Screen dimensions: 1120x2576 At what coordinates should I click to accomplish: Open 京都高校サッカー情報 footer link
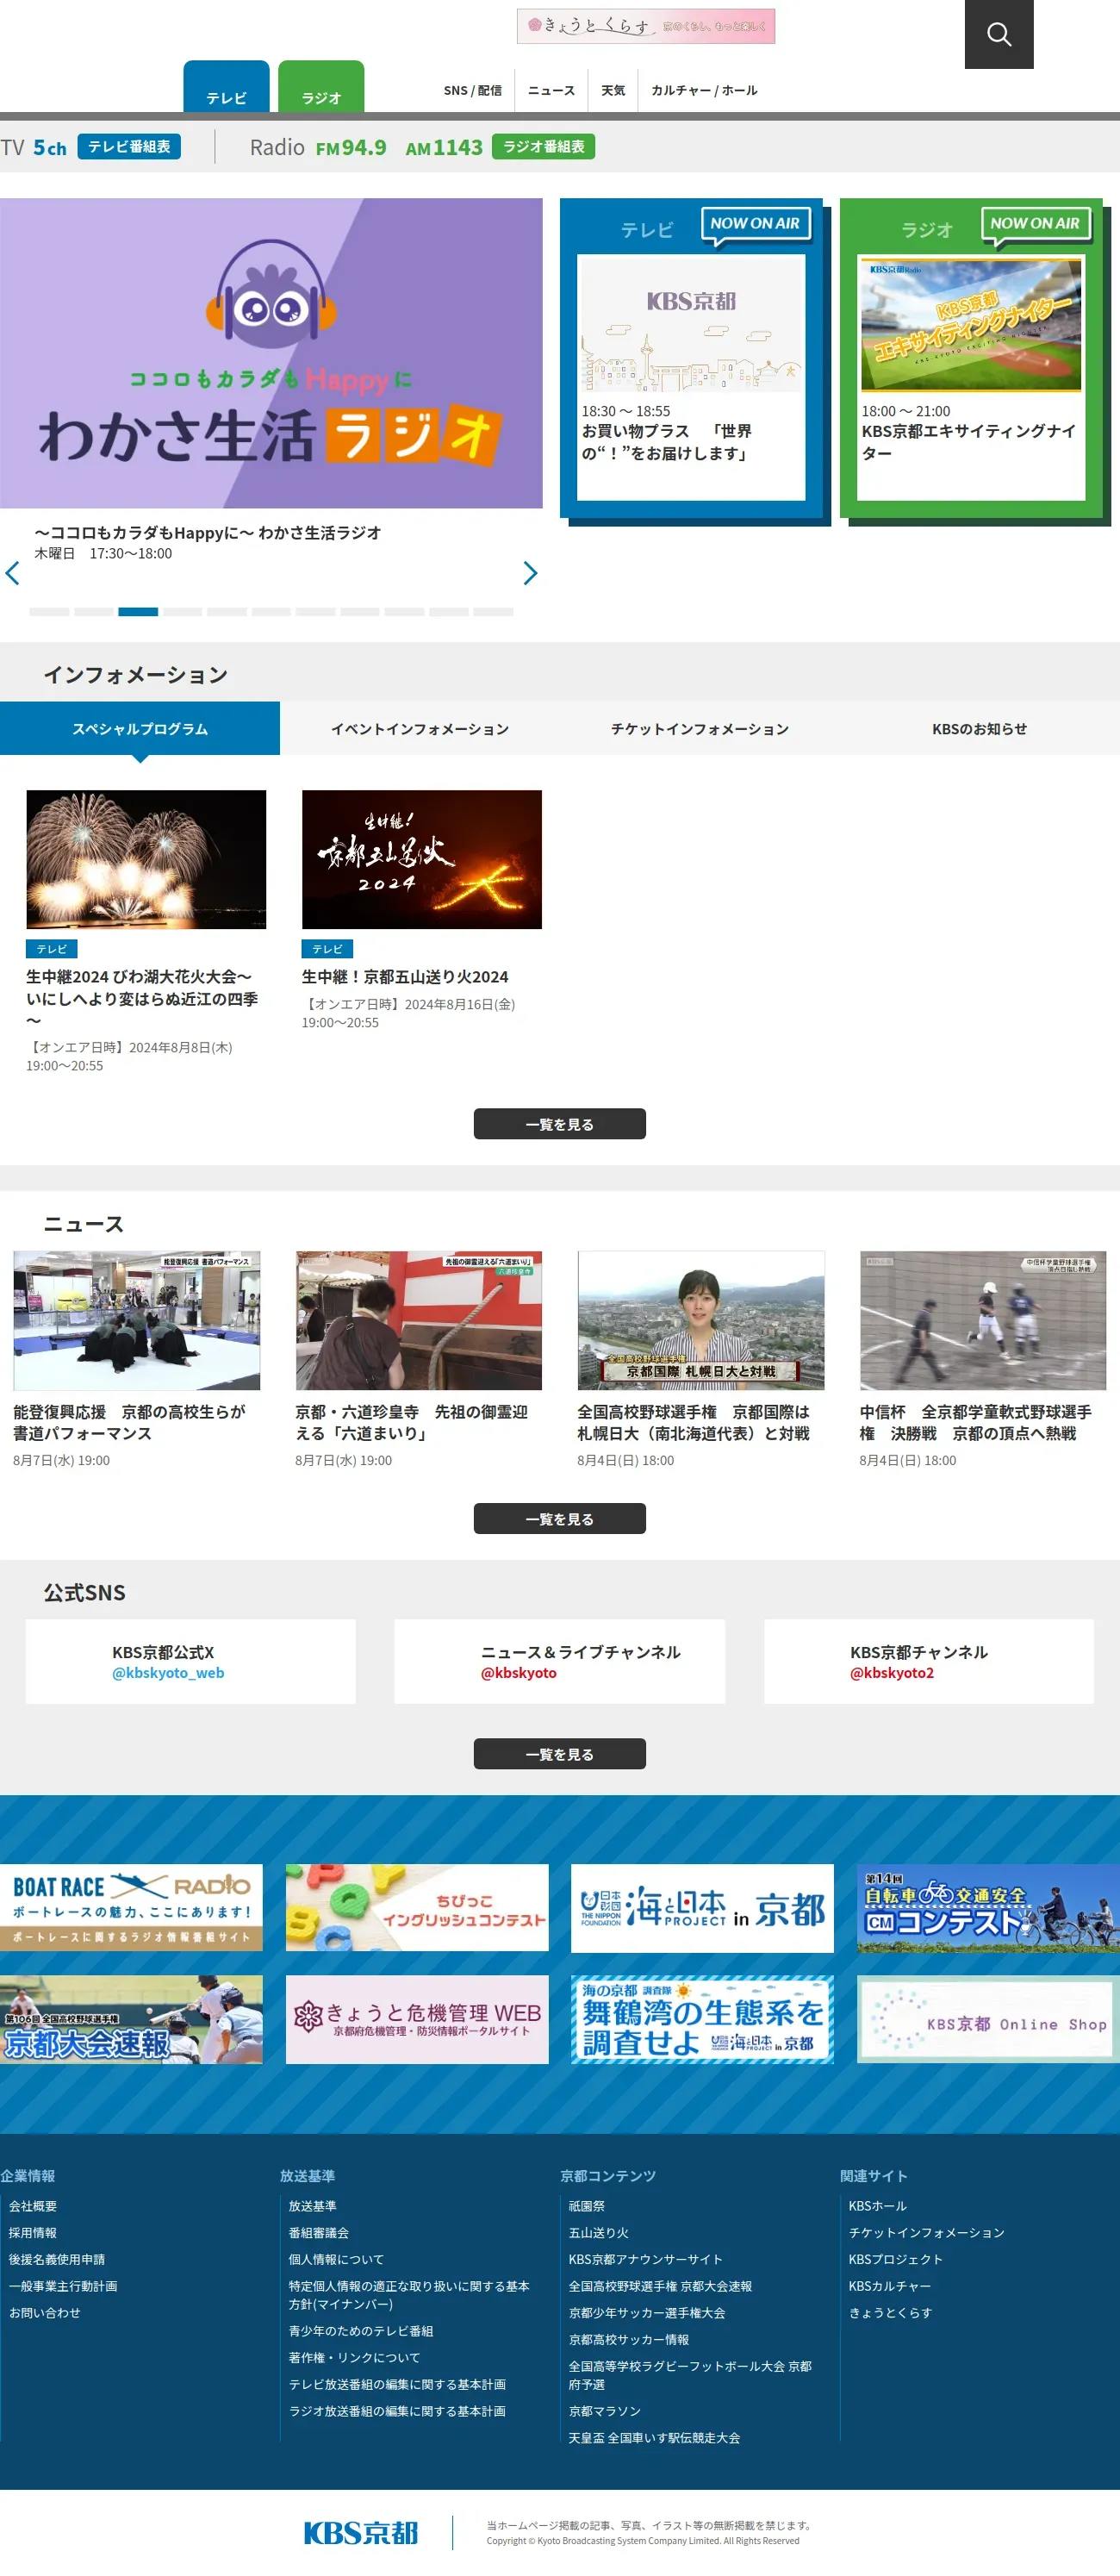[629, 2340]
